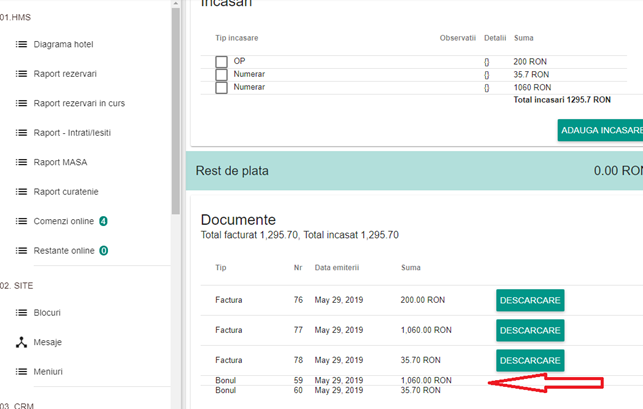The width and height of the screenshot is (643, 409).
Task: Click the 200 RON amount in Incasari
Action: coord(530,62)
